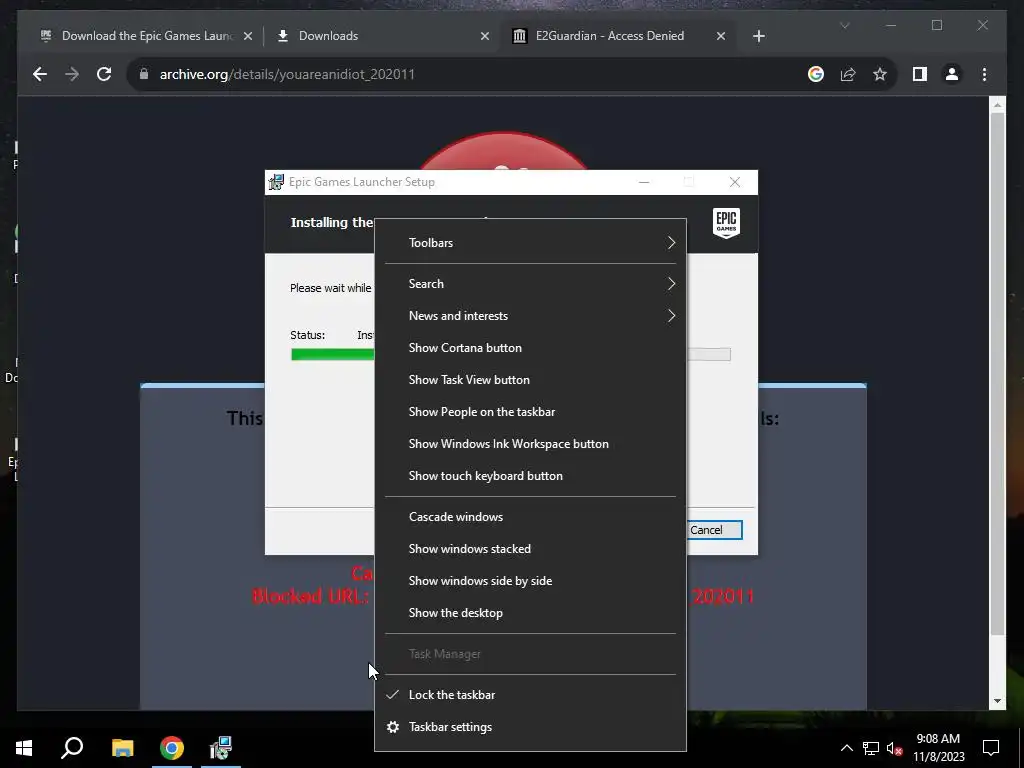Close the Epic Games Launcher Setup window
The image size is (1024, 768).
pyautogui.click(x=735, y=182)
